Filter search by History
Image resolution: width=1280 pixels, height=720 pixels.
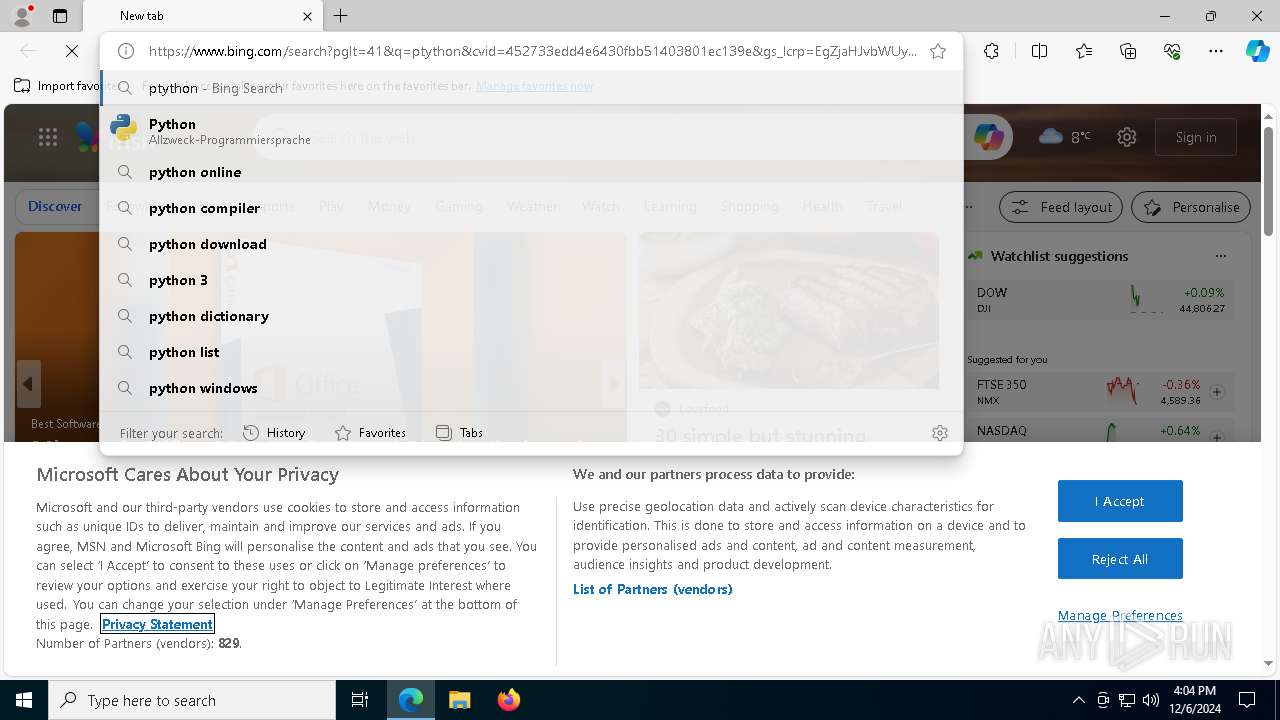(x=274, y=433)
